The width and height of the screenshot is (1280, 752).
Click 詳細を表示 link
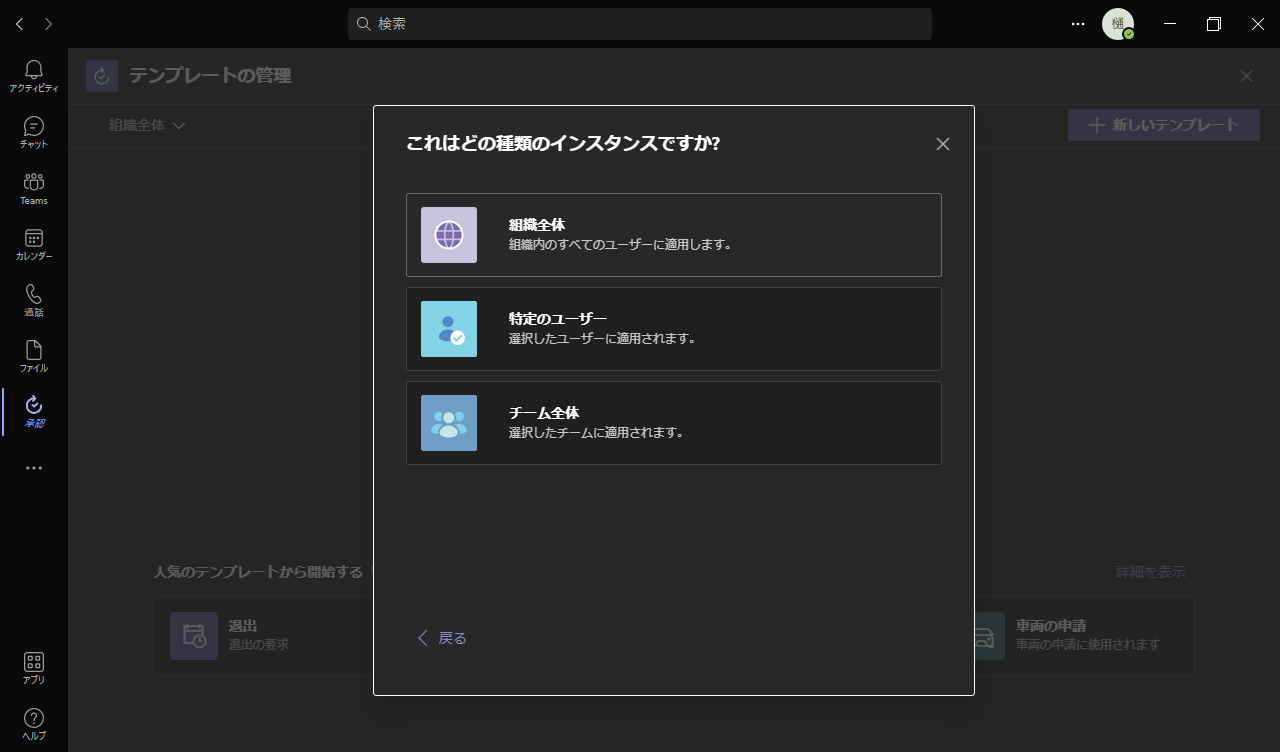1151,572
